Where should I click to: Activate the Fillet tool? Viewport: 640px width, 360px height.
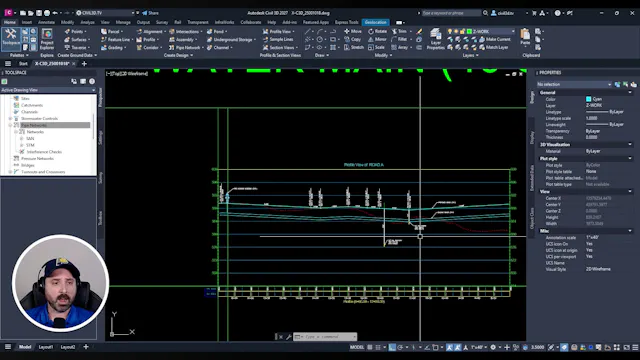pyautogui.click(x=399, y=40)
